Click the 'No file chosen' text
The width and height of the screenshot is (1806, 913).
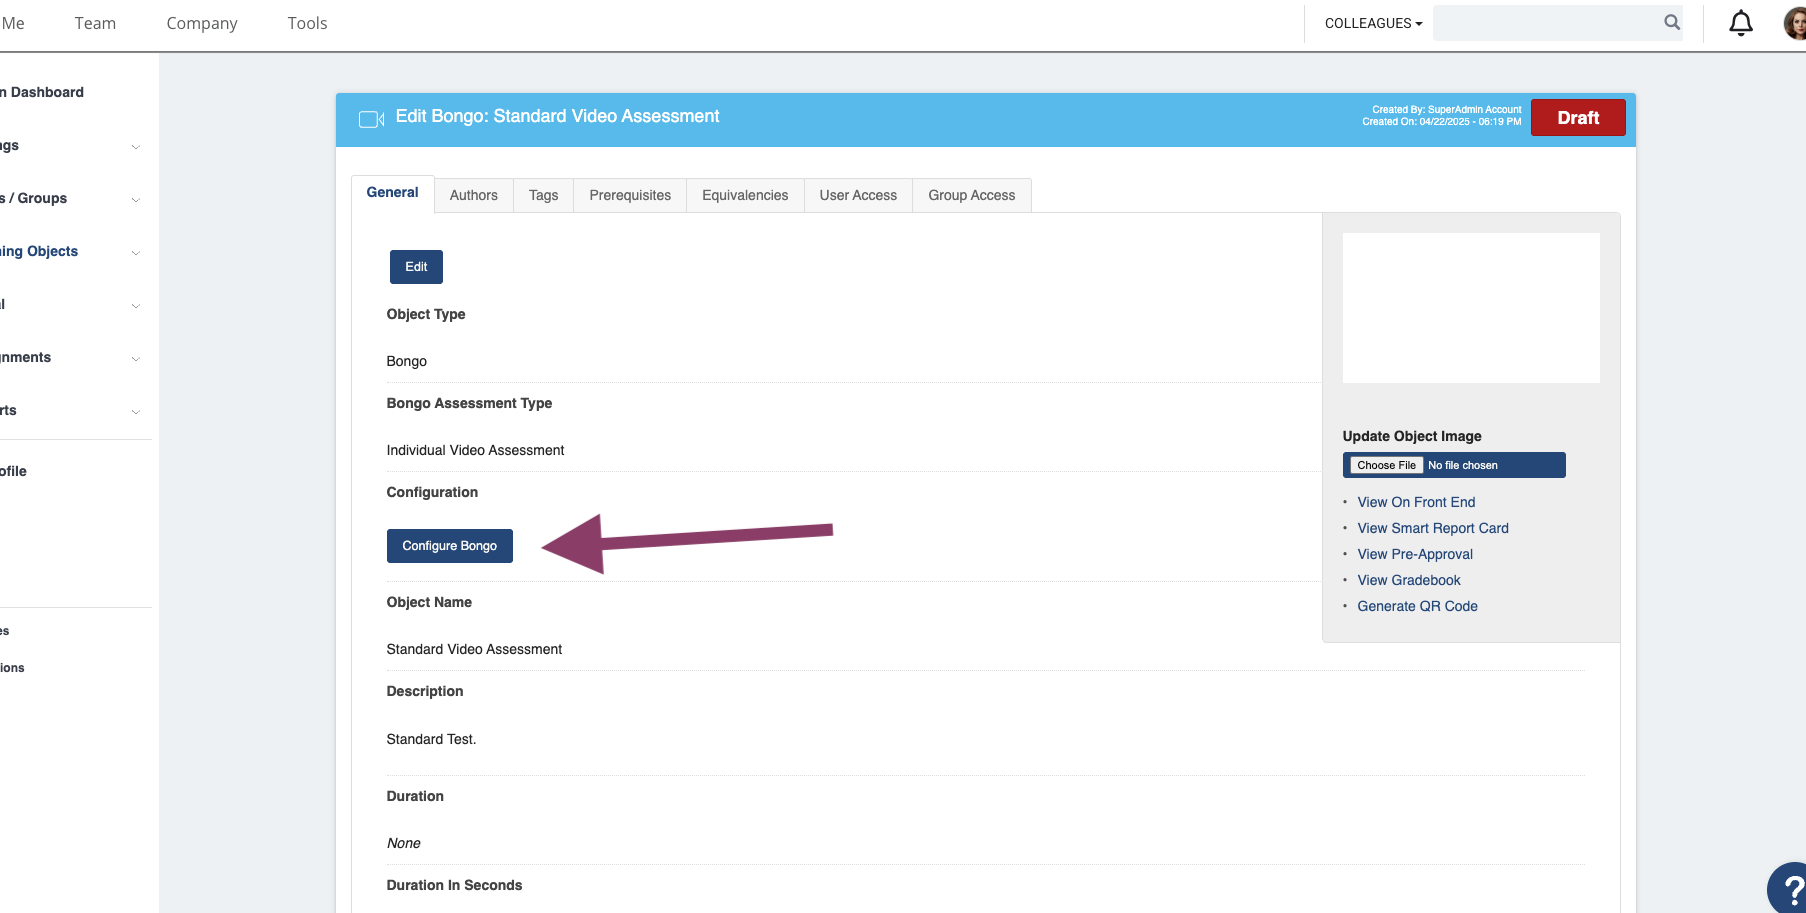click(1463, 465)
